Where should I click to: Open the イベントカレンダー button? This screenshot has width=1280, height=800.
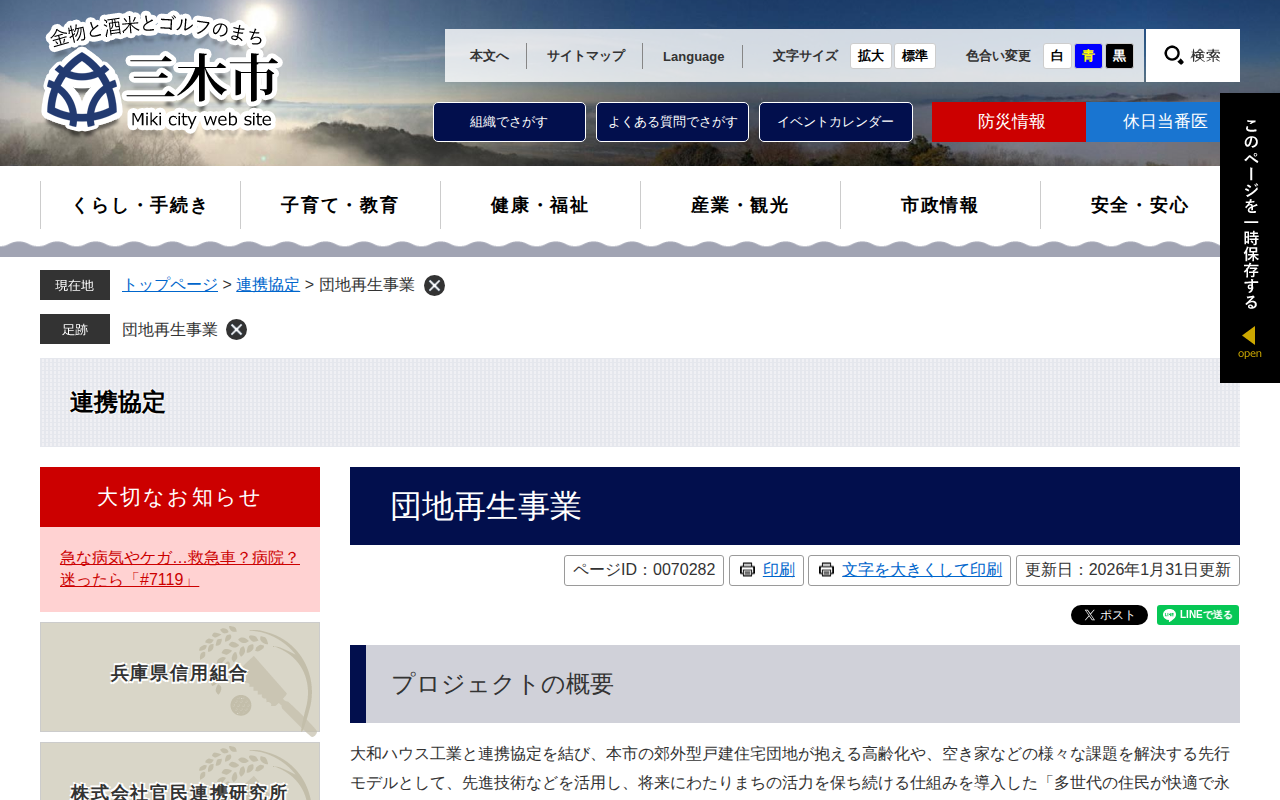(836, 122)
